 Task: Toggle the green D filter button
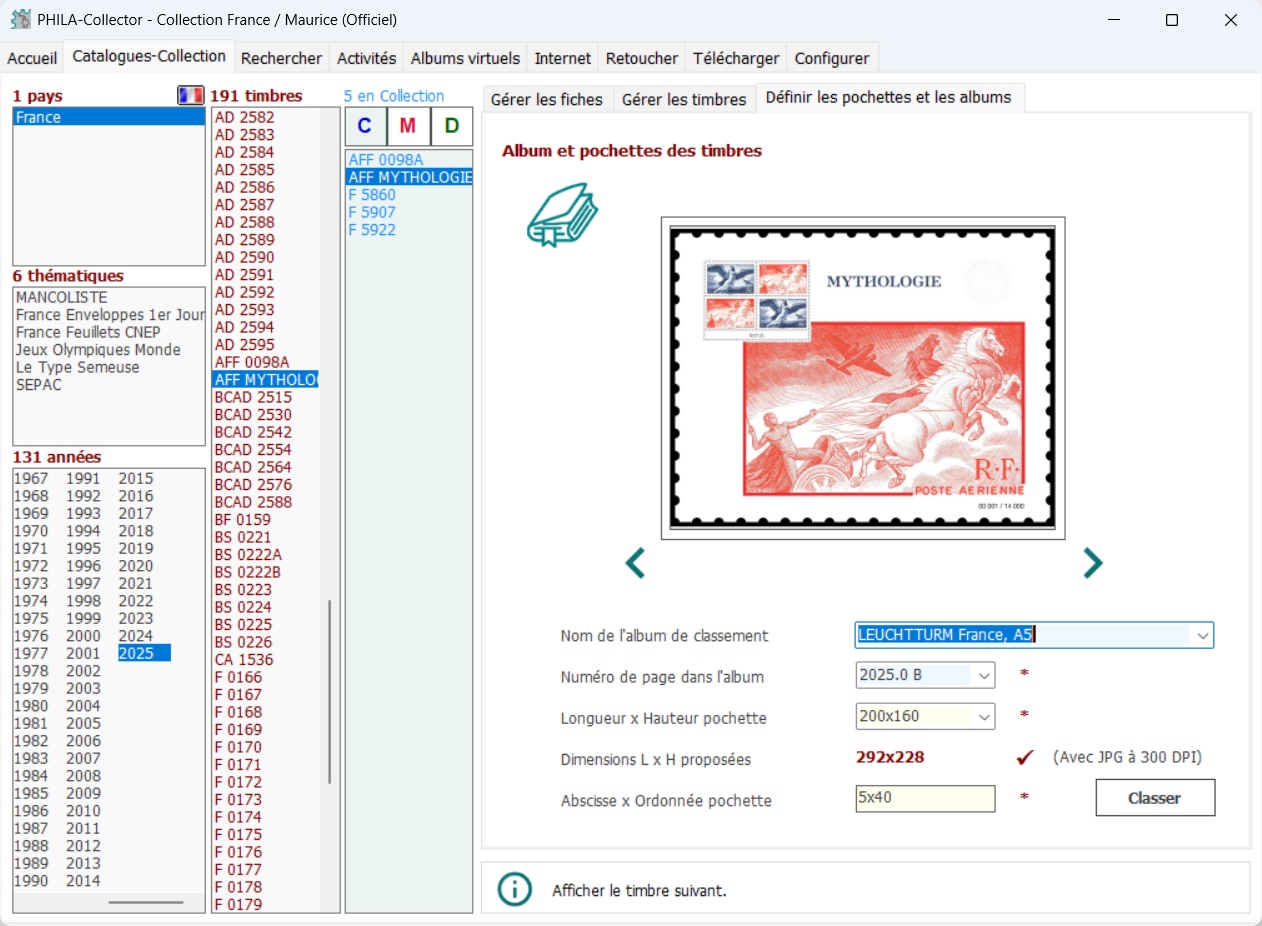(452, 126)
